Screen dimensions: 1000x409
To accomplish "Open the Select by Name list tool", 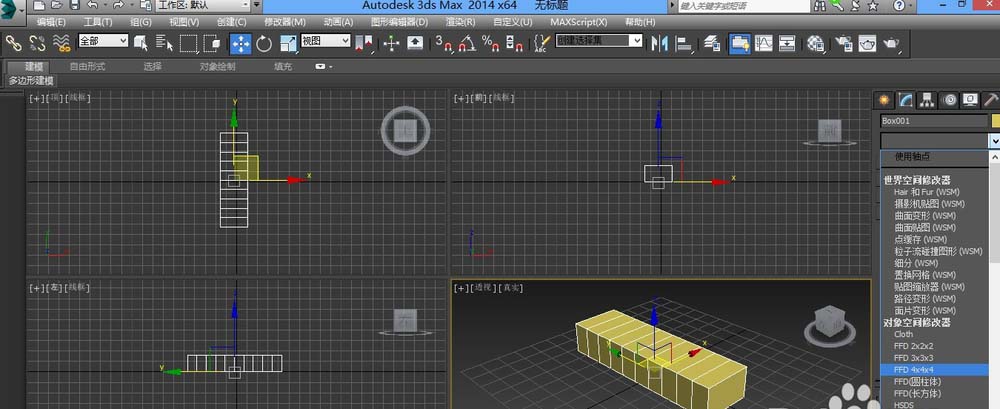I will 165,43.
